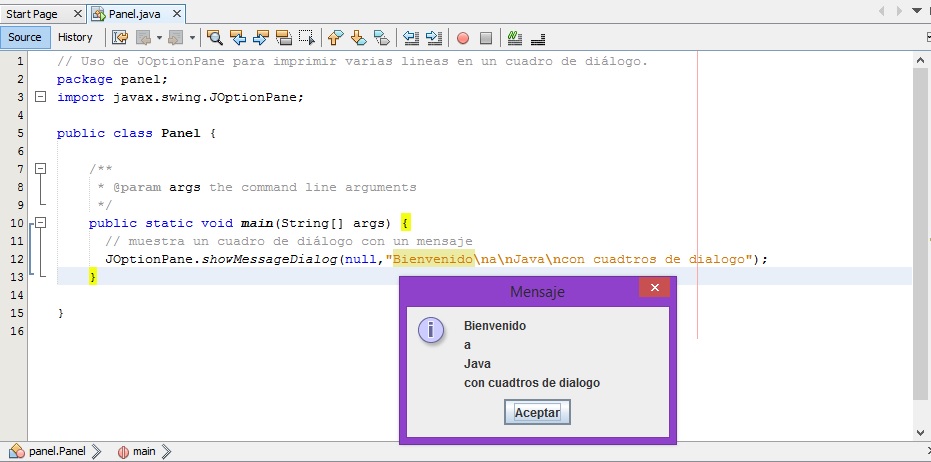Screen dimensions: 931x462
Task: Click Shift Line Right icon
Action: [x=433, y=38]
